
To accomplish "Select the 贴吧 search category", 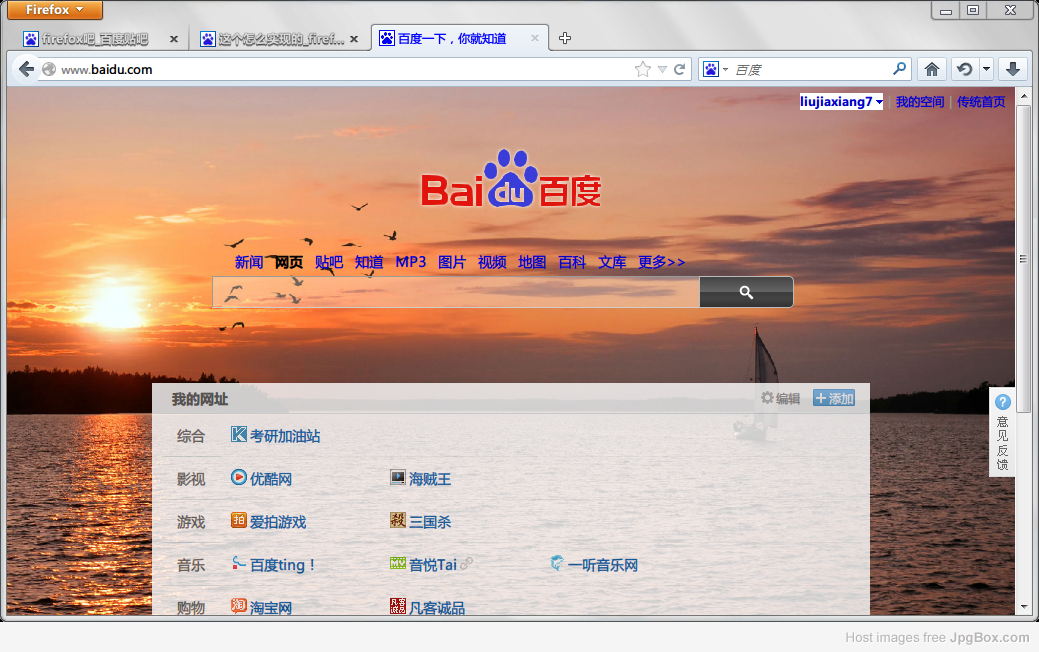I will pyautogui.click(x=328, y=262).
